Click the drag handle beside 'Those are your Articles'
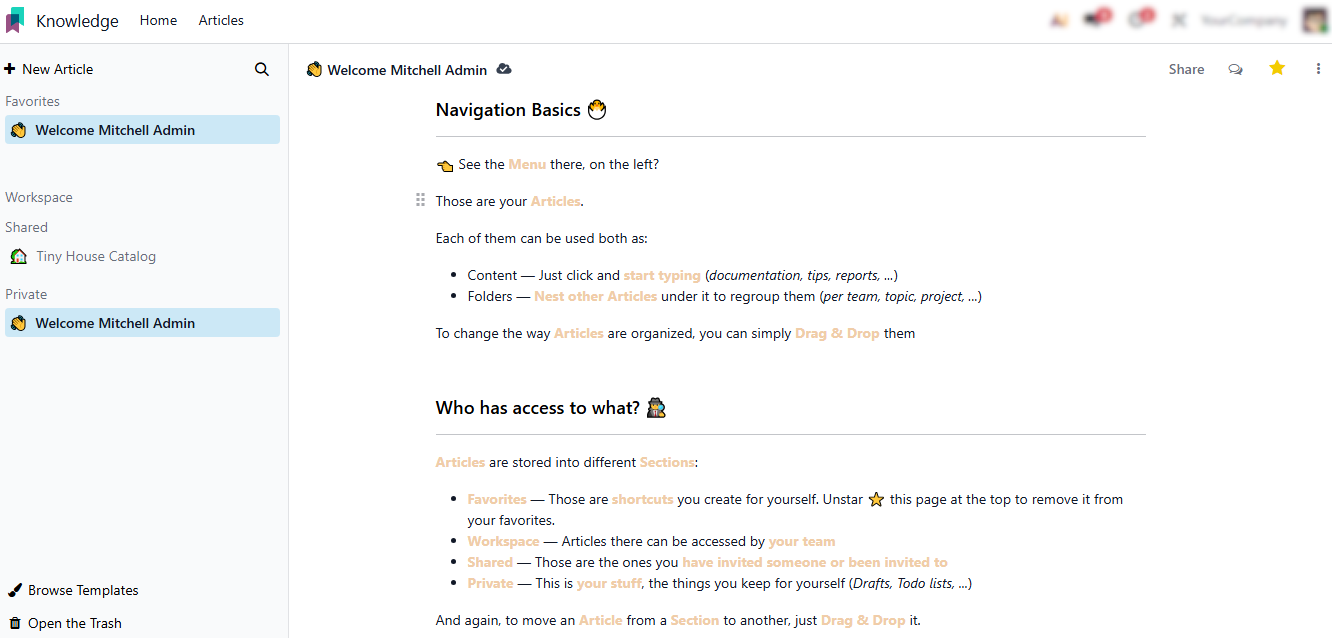1332x638 pixels. pos(420,201)
